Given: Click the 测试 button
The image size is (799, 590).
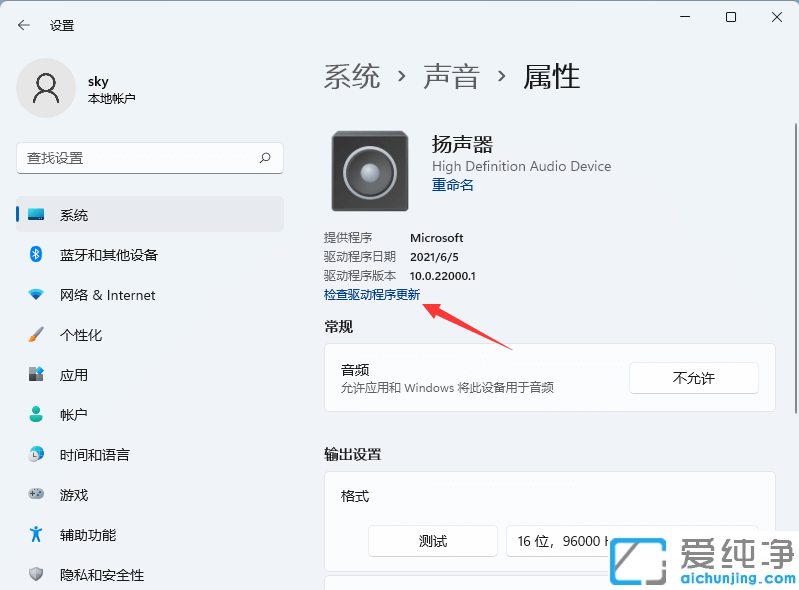Looking at the screenshot, I should 433,541.
